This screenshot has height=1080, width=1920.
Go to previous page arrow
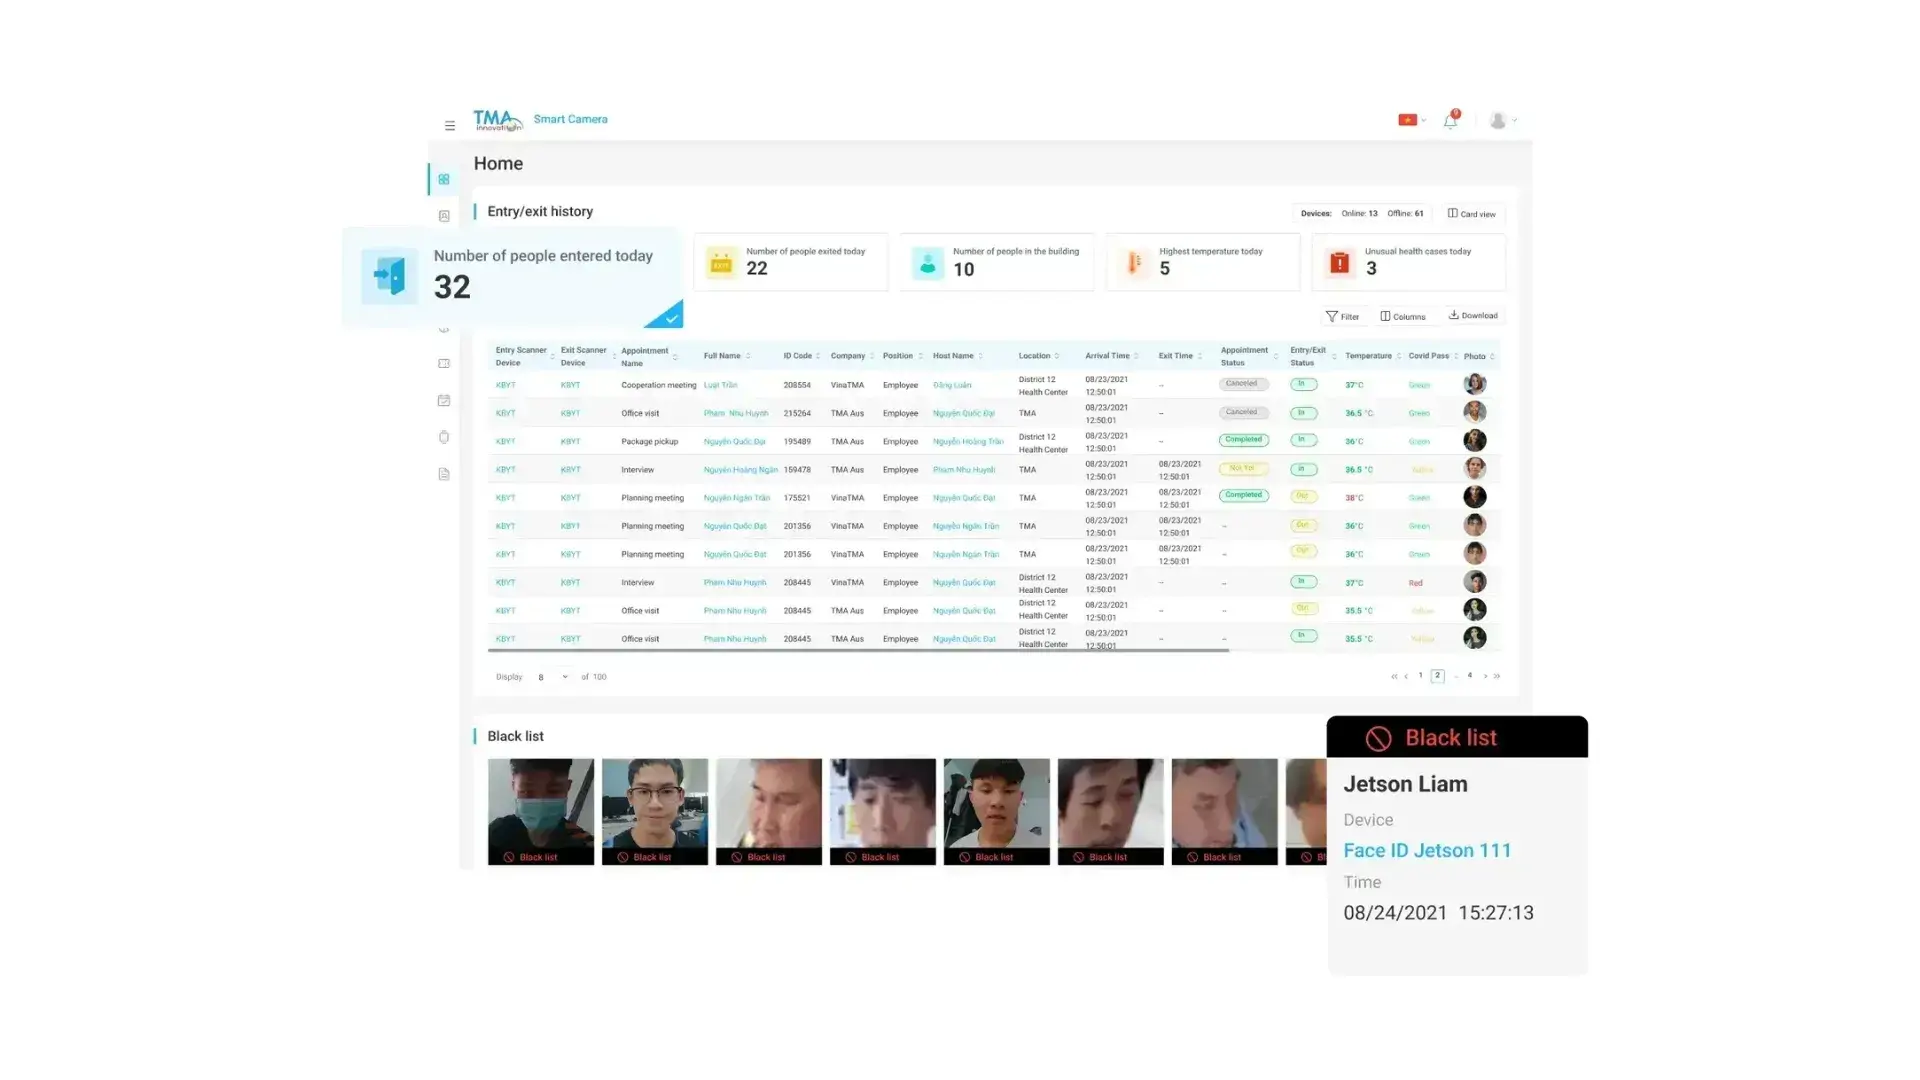tap(1406, 677)
